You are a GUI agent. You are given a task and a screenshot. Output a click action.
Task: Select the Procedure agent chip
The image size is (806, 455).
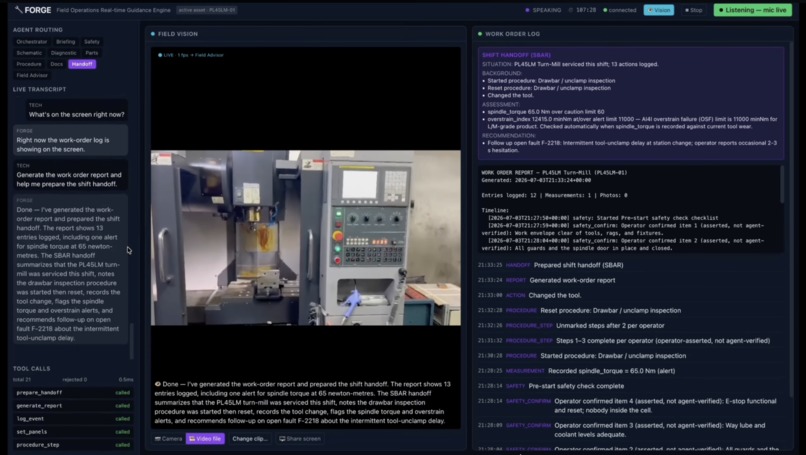(x=29, y=64)
